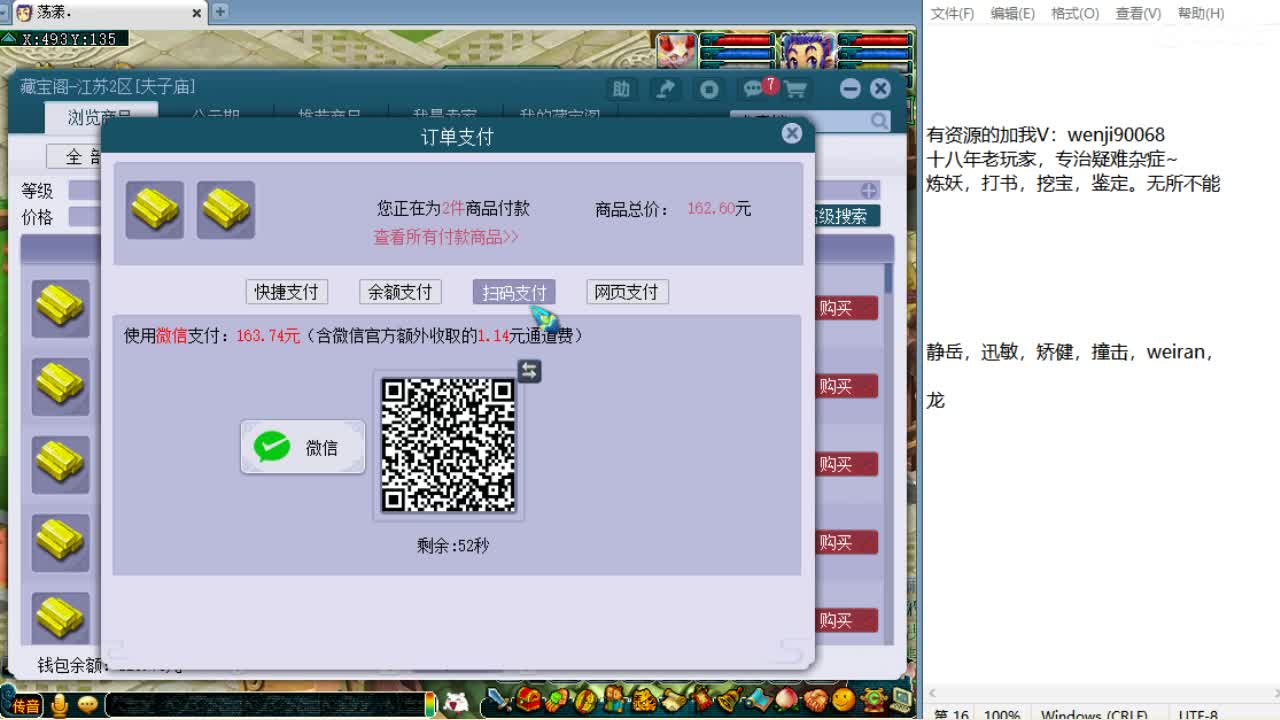The width and height of the screenshot is (1280, 720).
Task: Click the chat bubble icon beside the microphone
Action: click(x=88, y=705)
